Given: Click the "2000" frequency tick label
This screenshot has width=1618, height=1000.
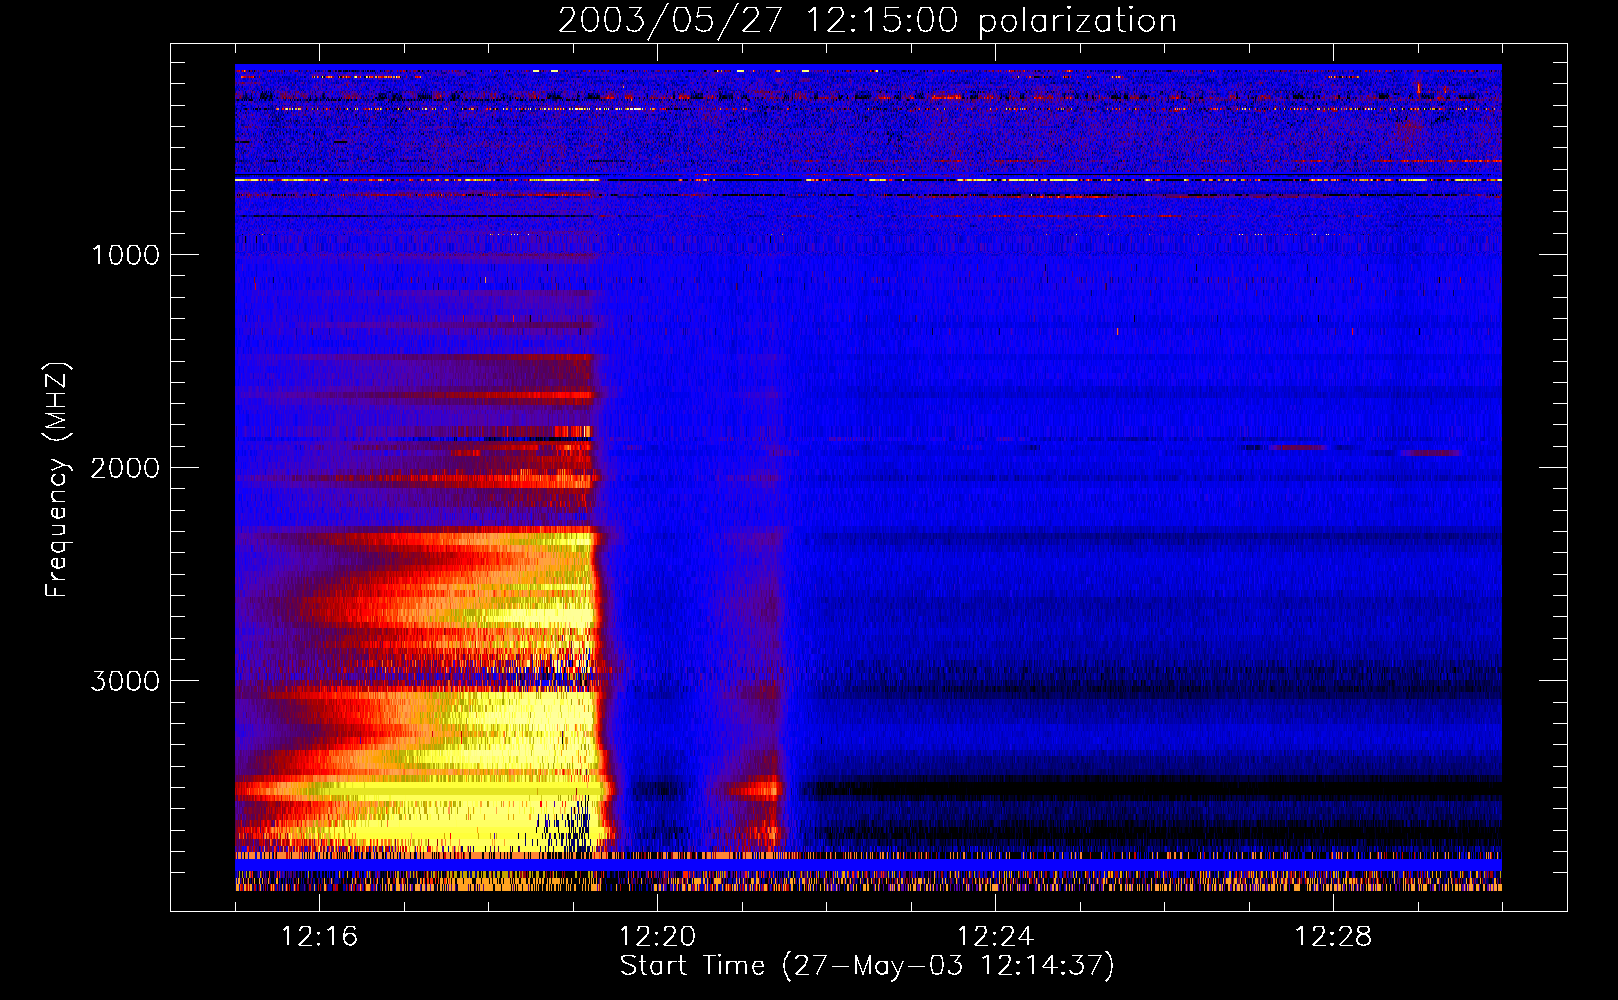Looking at the screenshot, I should click(x=125, y=468).
